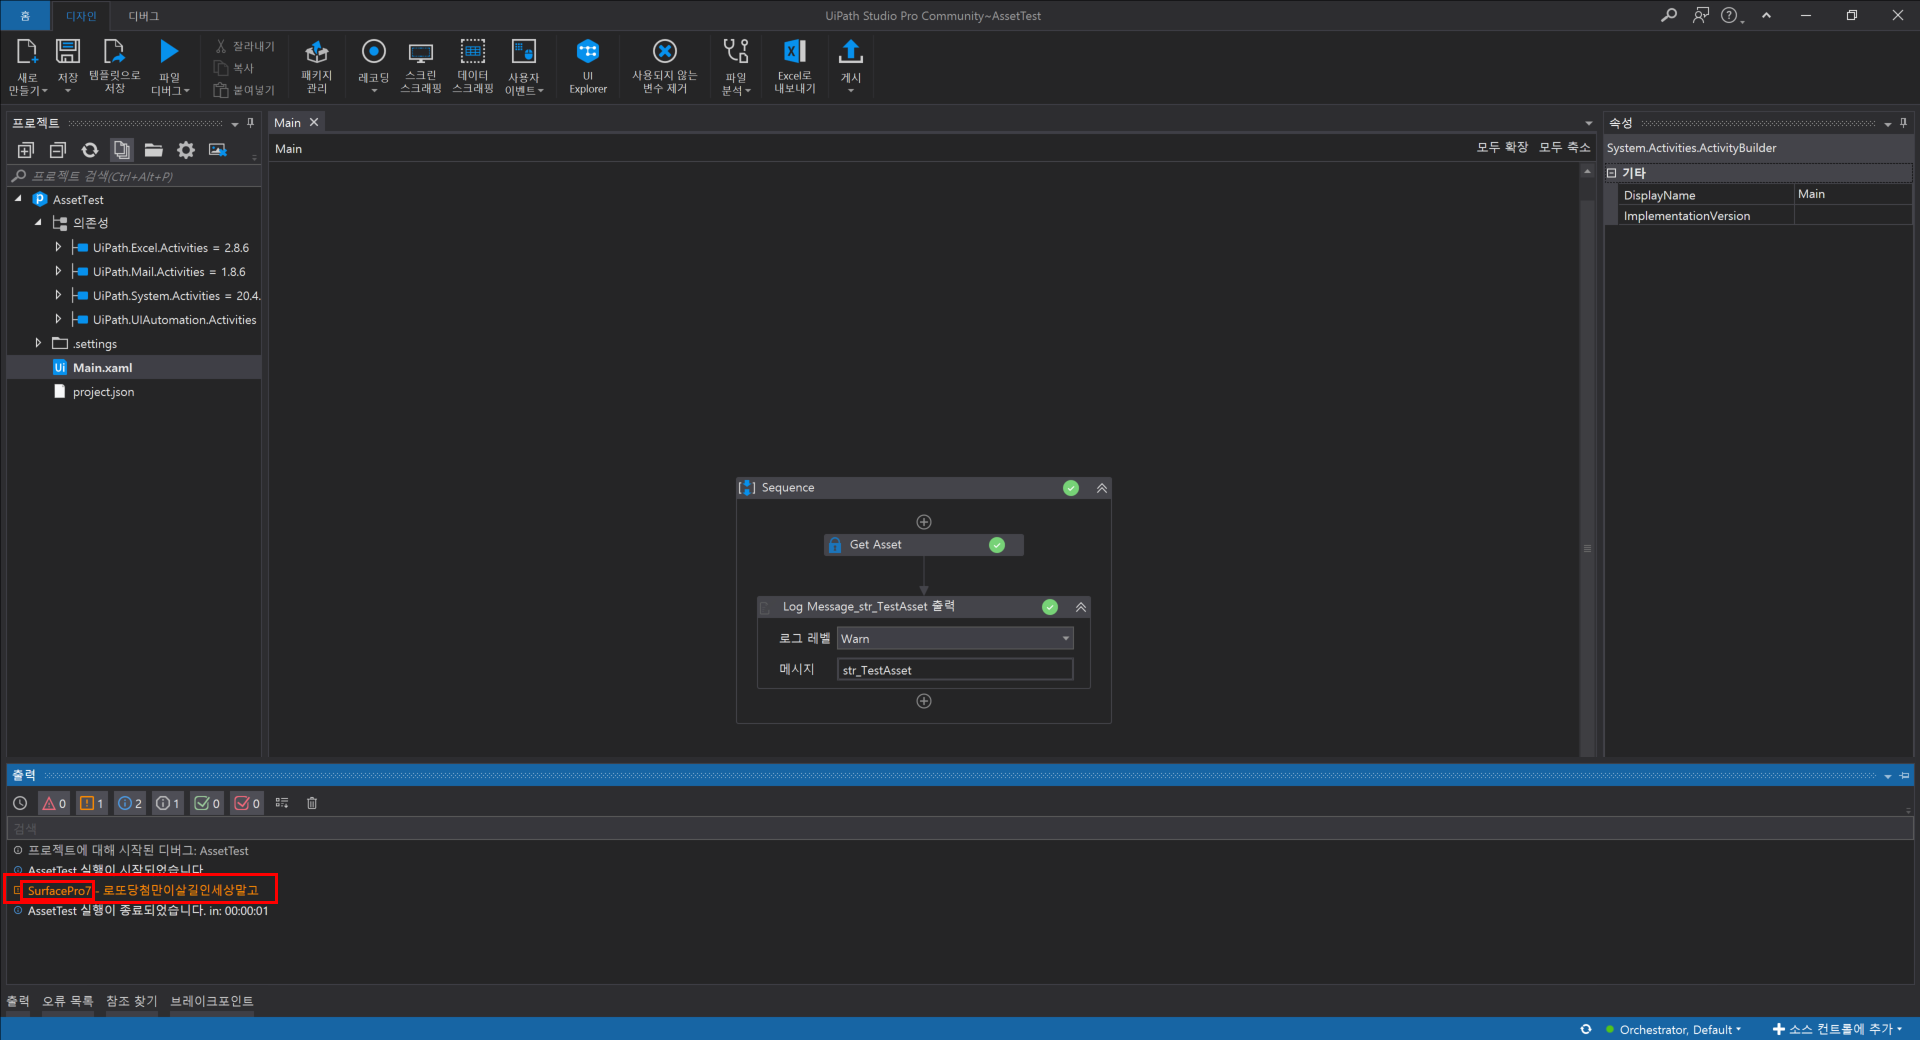This screenshot has width=1920, height=1040.
Task: Click Remove Unused Variables (사용되지 않는 변수 제거)
Action: click(x=664, y=66)
